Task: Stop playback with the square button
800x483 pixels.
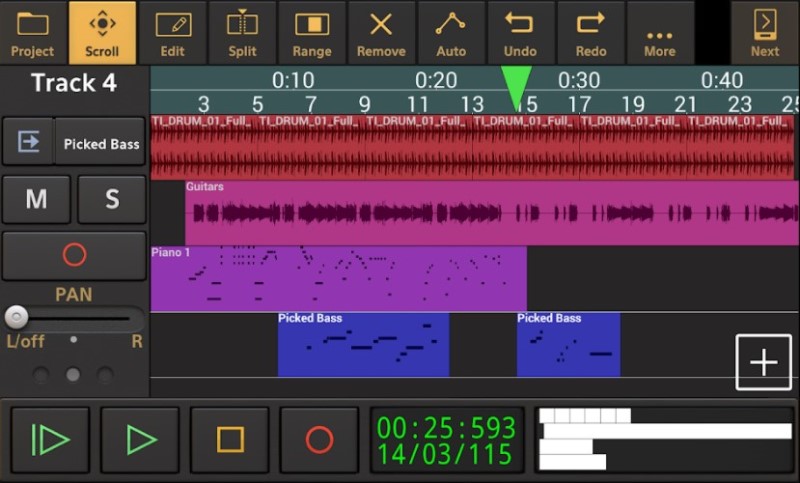Action: click(x=230, y=440)
